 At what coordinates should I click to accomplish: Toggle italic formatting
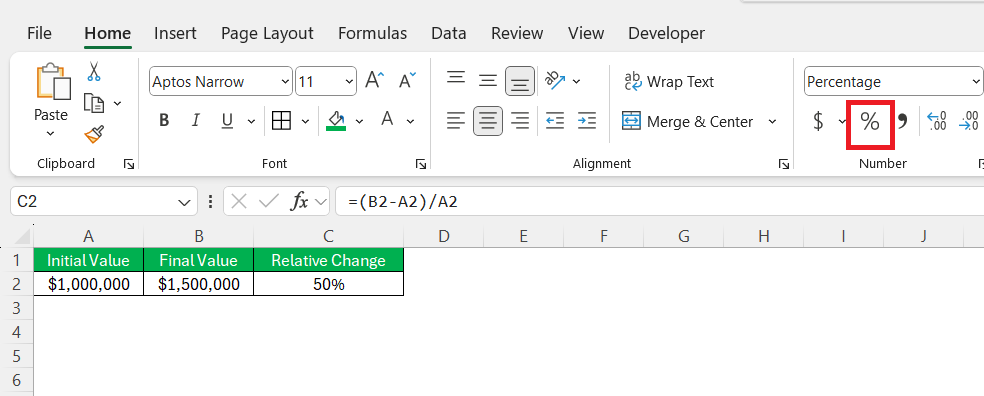(196, 120)
